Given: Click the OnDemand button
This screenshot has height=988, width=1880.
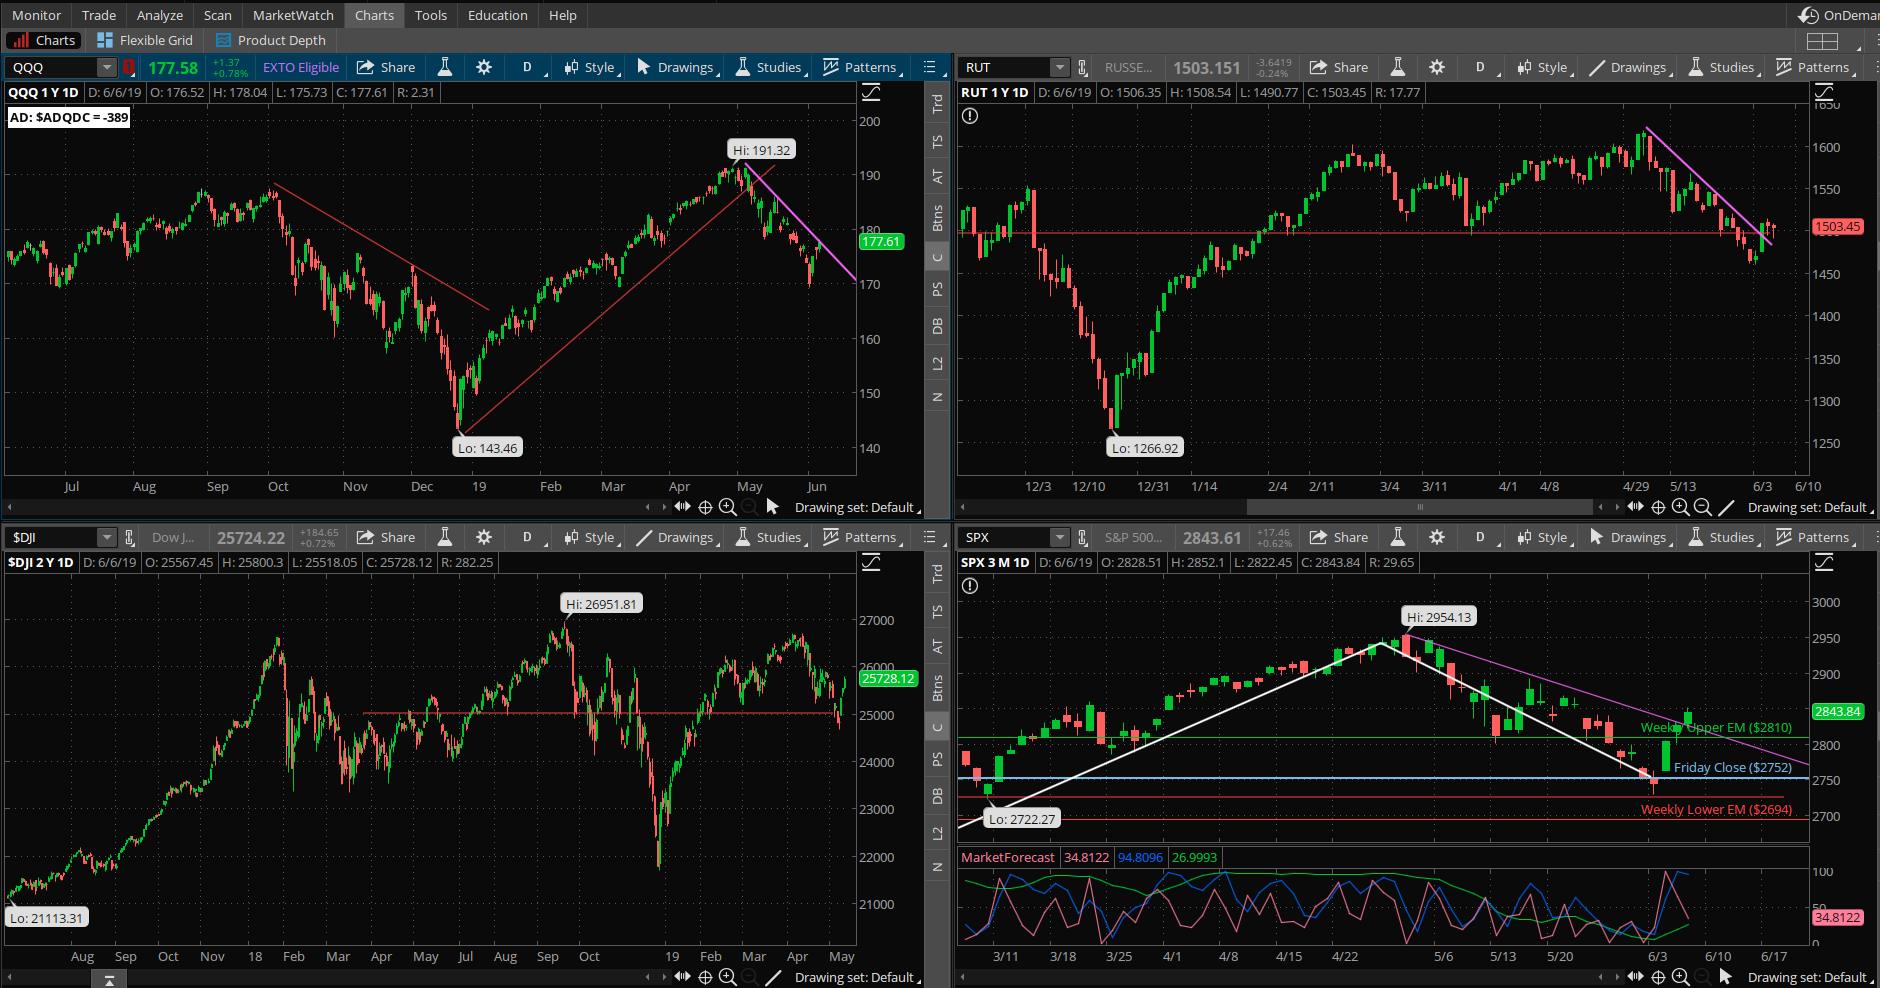Looking at the screenshot, I should (1838, 15).
